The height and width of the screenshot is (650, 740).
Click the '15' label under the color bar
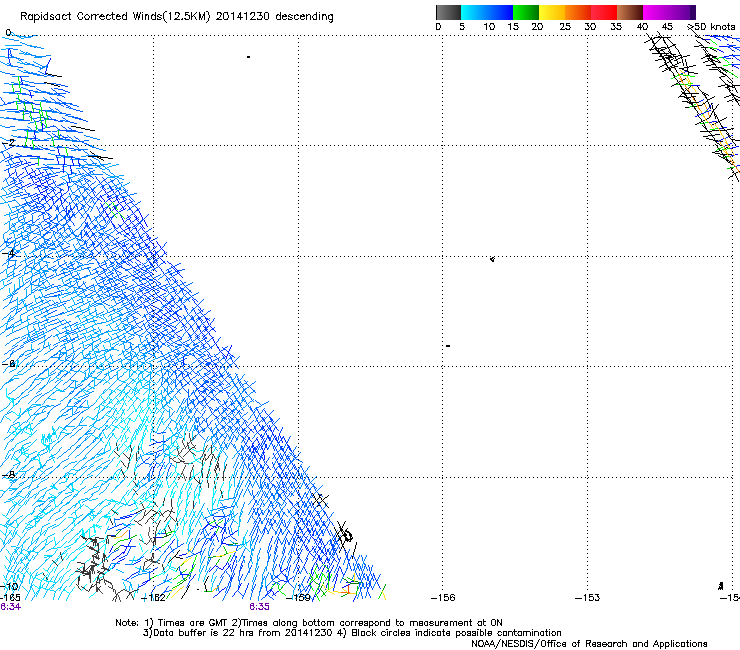click(x=513, y=27)
